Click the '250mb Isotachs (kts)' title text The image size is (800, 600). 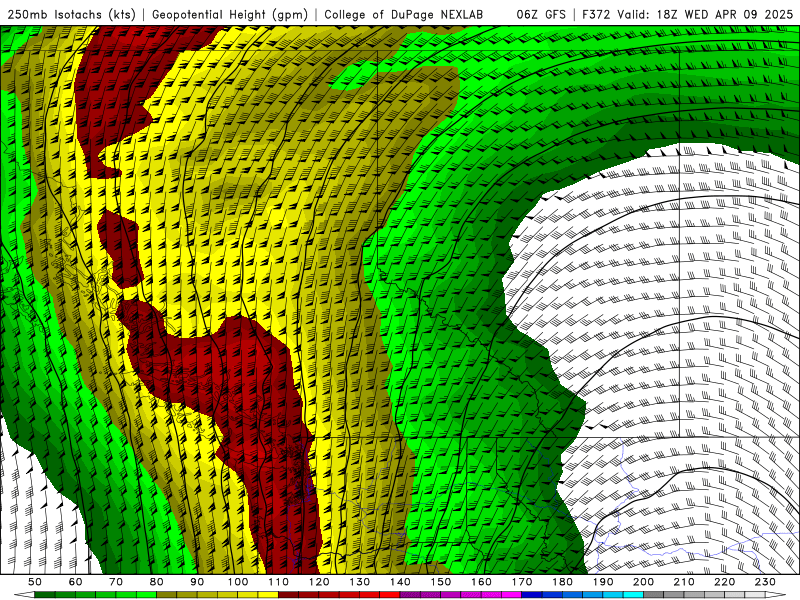tap(71, 14)
